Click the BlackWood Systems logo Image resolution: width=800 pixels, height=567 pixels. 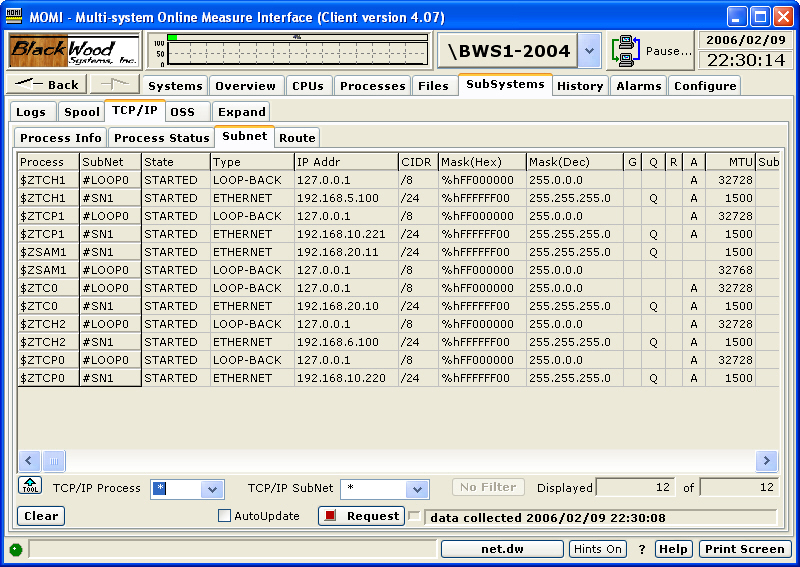(x=74, y=51)
